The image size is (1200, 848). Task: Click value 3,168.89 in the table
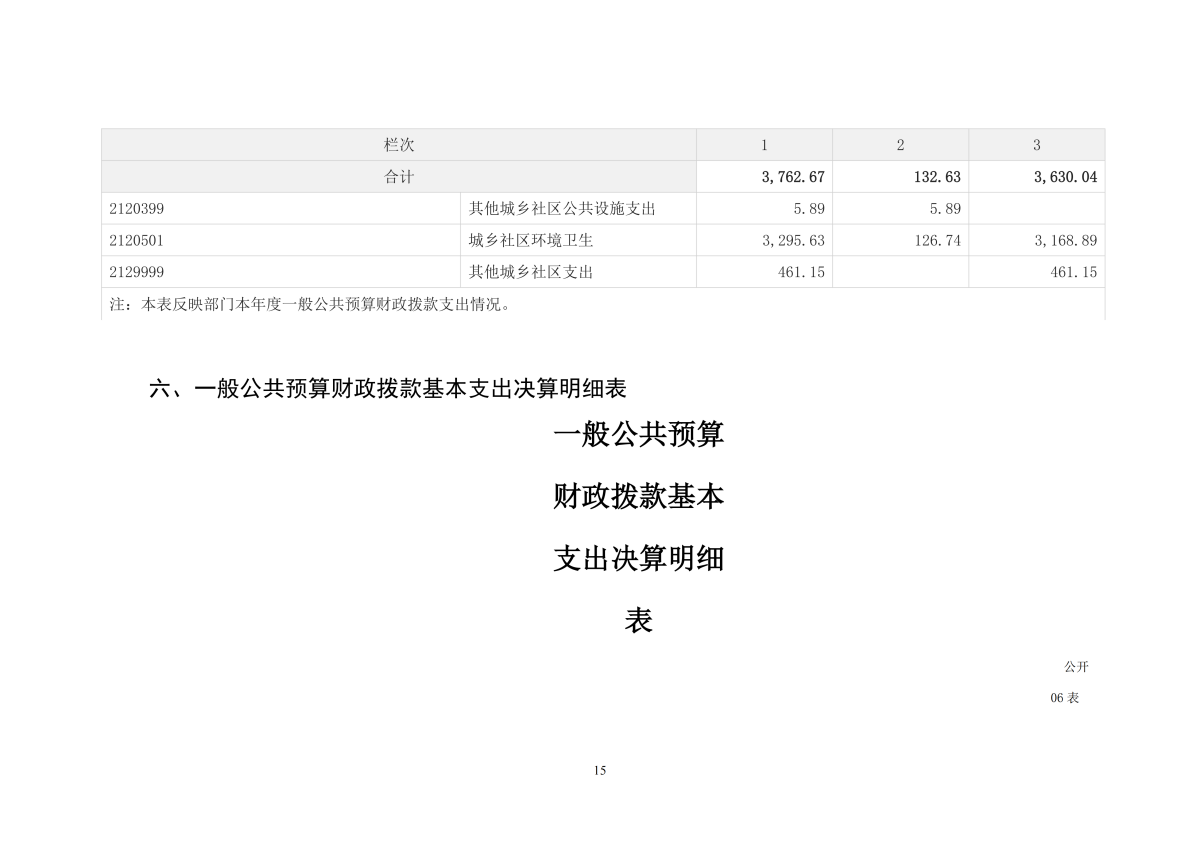(1037, 240)
